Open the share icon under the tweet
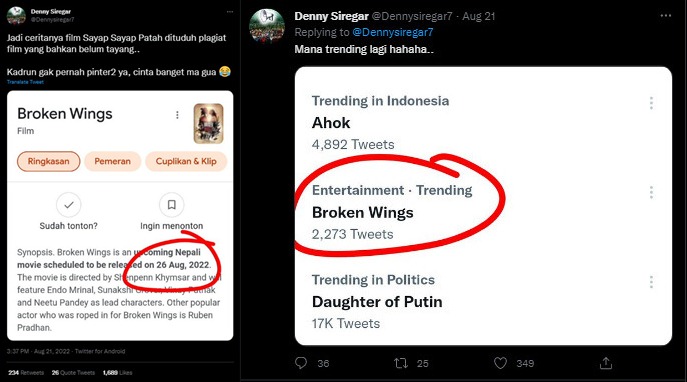This screenshot has height=382, width=687. tap(606, 363)
